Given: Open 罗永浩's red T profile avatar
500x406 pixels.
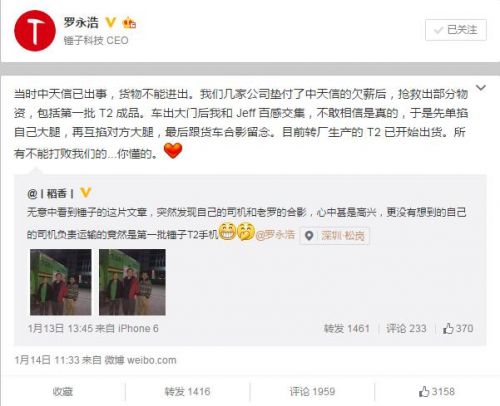Looking at the screenshot, I should tap(35, 31).
